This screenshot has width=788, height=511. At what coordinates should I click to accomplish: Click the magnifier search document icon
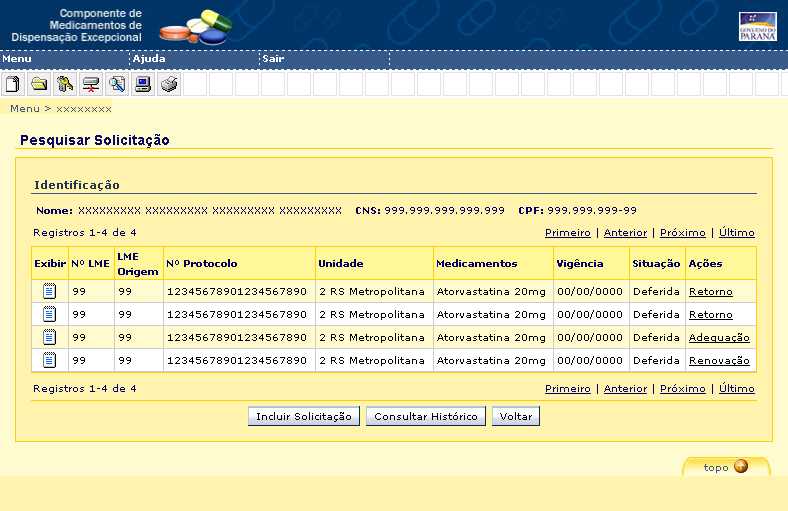point(117,84)
